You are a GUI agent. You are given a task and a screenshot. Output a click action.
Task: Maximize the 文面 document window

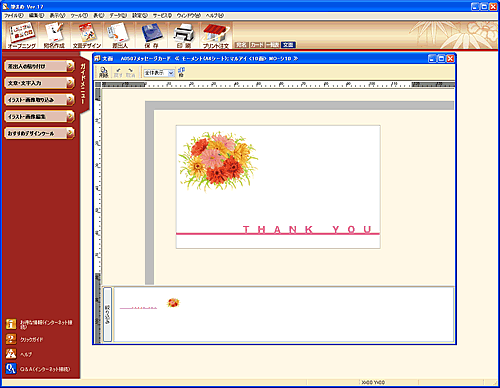click(x=441, y=59)
